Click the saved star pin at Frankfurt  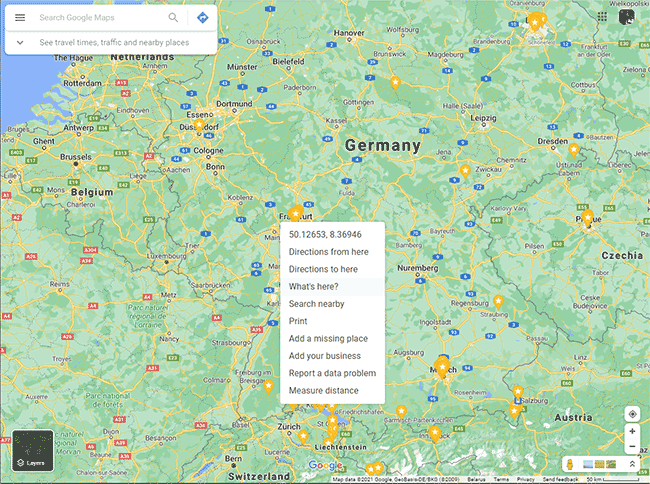(x=295, y=214)
